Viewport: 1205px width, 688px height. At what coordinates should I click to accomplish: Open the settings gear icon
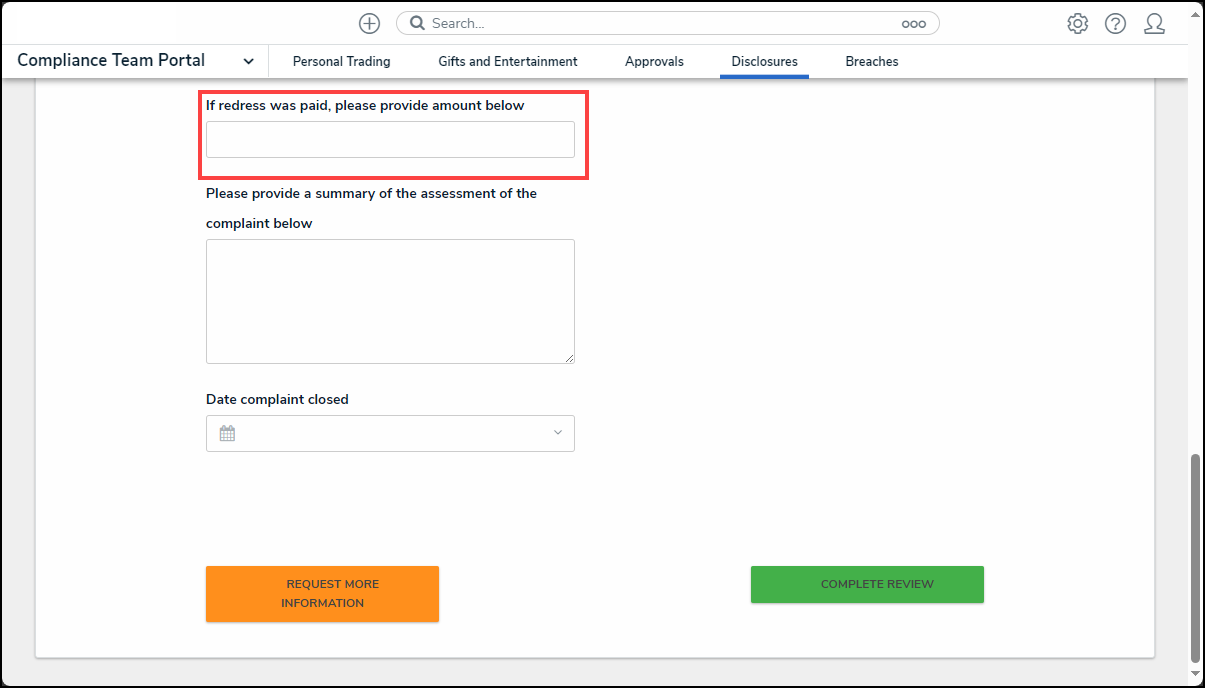pos(1077,24)
